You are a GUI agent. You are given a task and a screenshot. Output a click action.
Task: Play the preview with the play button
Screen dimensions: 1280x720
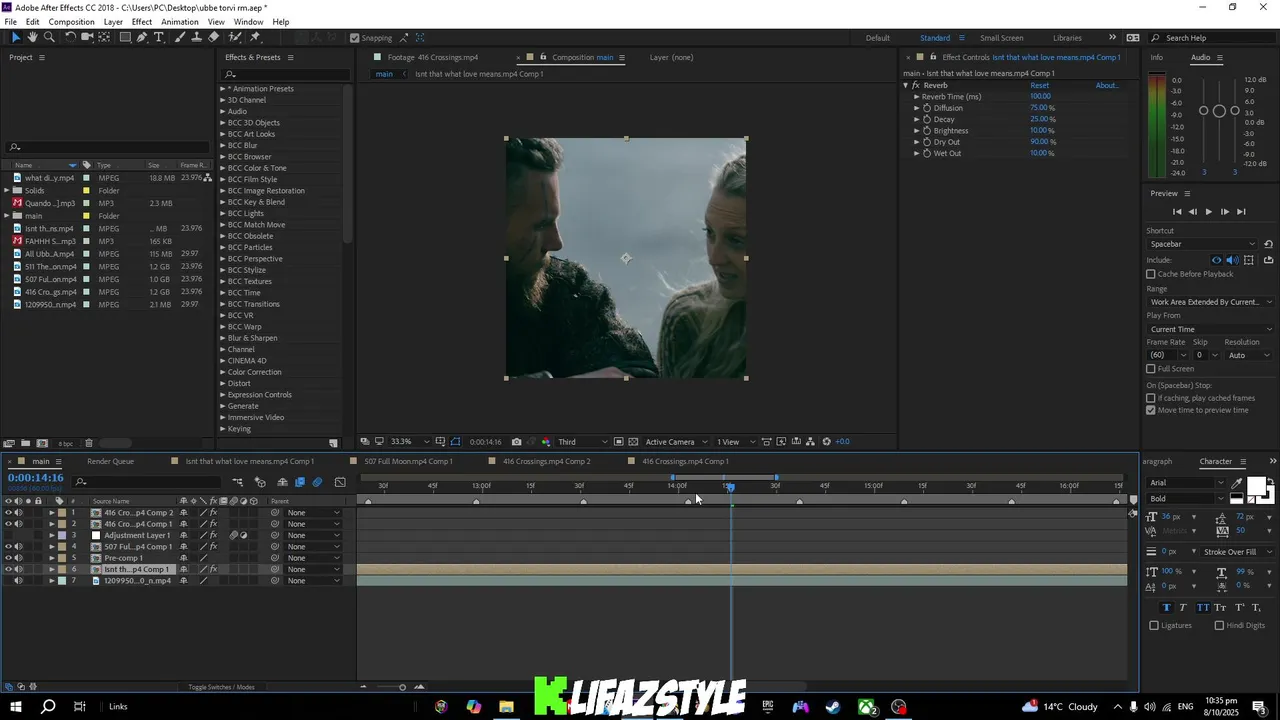[1208, 212]
